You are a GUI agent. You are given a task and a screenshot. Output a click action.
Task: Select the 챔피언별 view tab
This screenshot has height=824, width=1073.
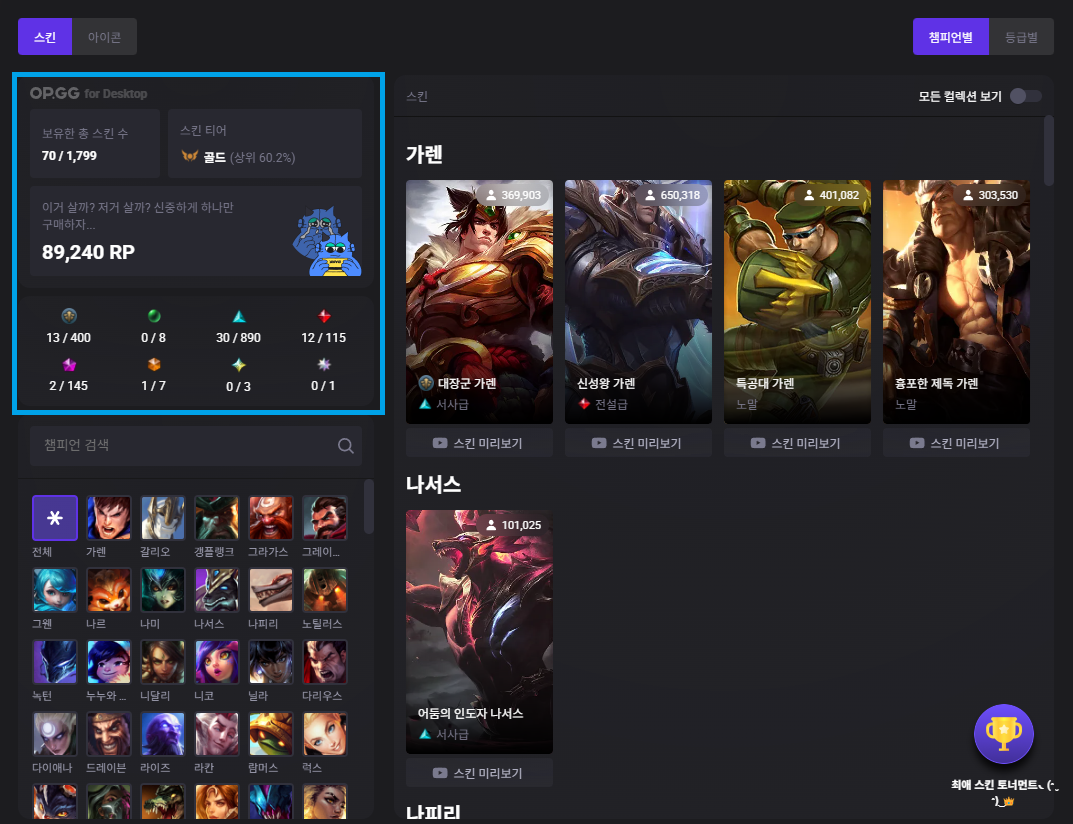(951, 37)
